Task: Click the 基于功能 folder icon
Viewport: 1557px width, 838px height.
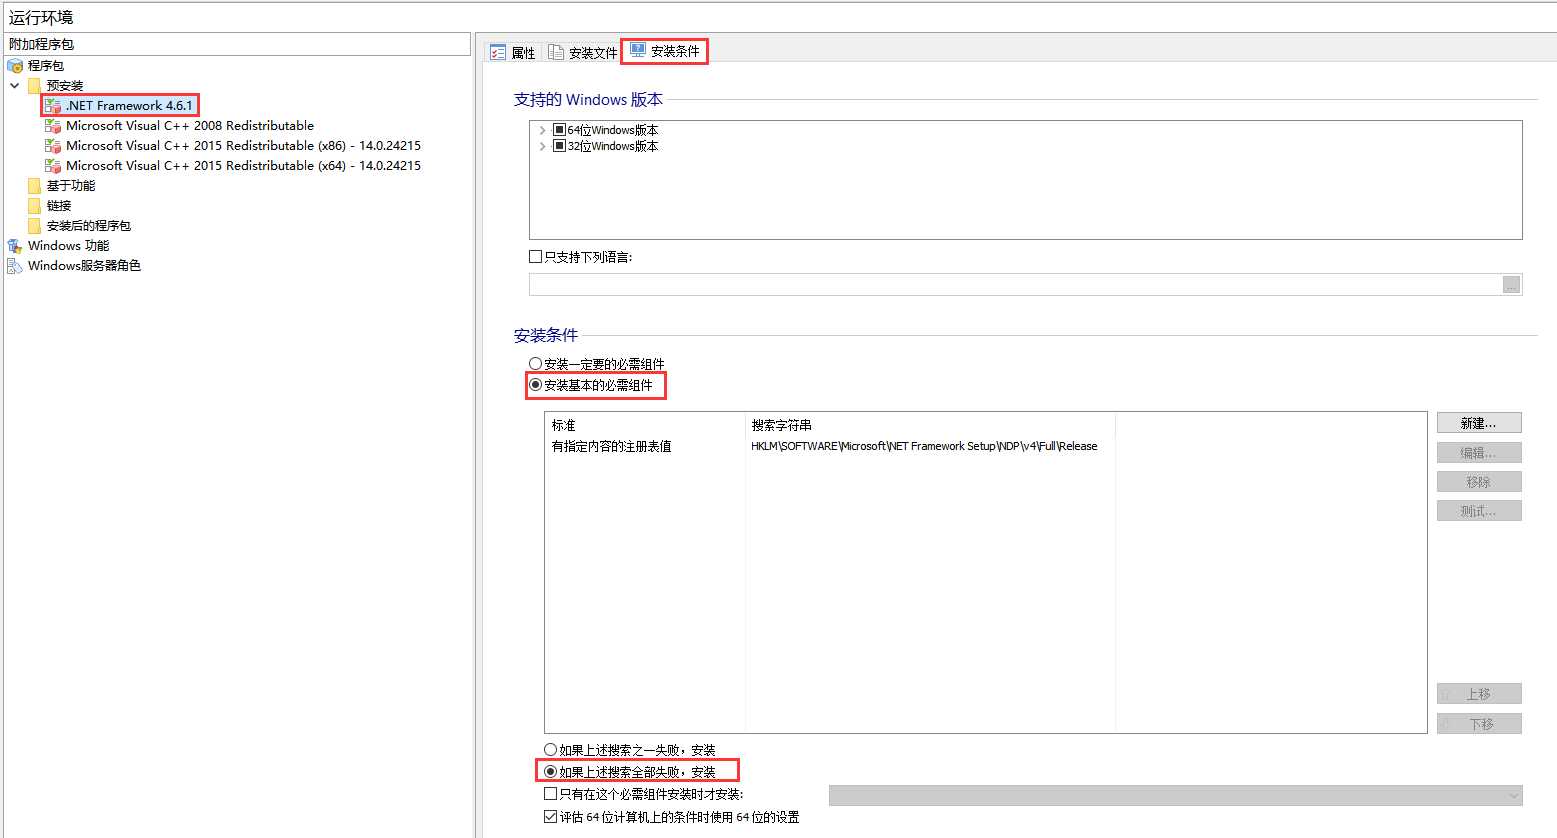Action: [35, 186]
